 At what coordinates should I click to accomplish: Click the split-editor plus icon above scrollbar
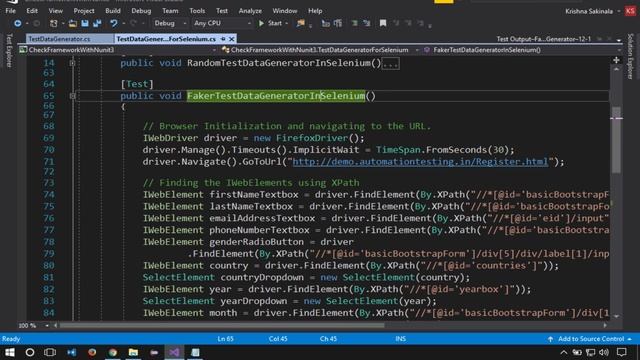pyautogui.click(x=616, y=60)
